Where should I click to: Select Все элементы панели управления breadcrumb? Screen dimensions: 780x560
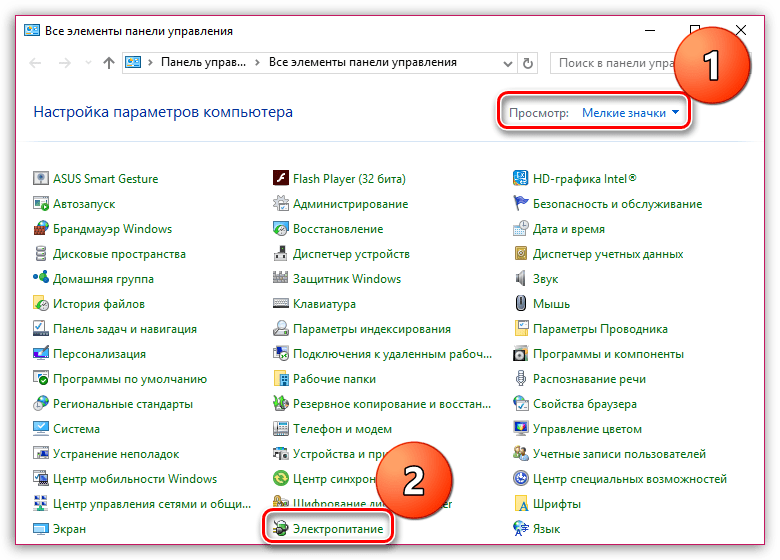tap(363, 62)
